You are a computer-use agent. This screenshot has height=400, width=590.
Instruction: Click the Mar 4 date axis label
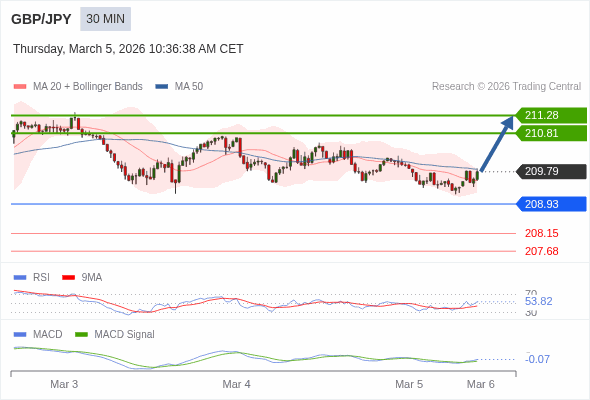tap(236, 384)
